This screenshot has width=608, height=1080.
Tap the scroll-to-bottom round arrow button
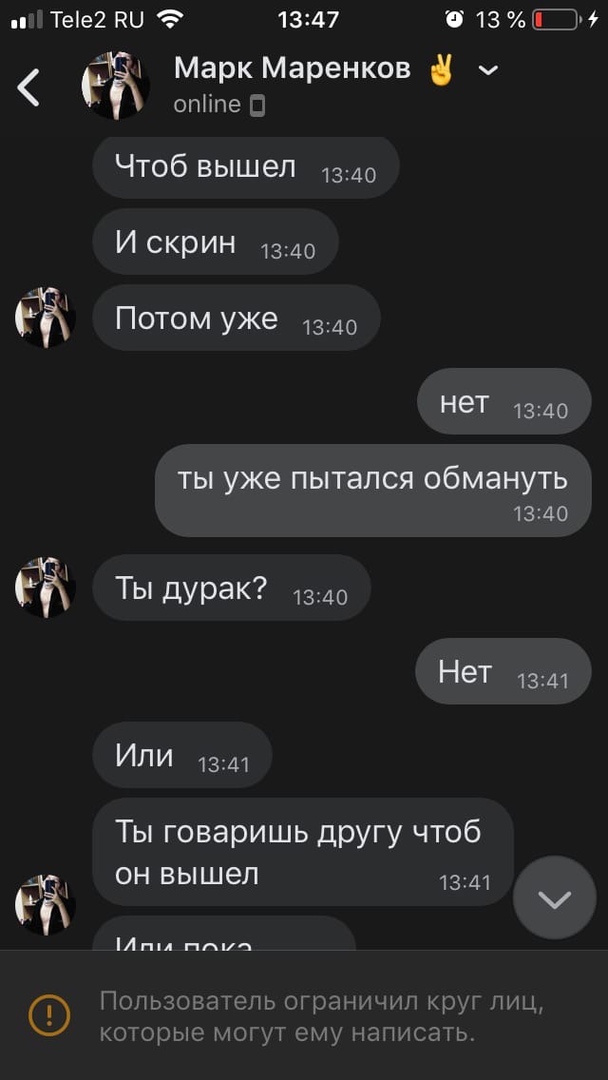pyautogui.click(x=555, y=897)
